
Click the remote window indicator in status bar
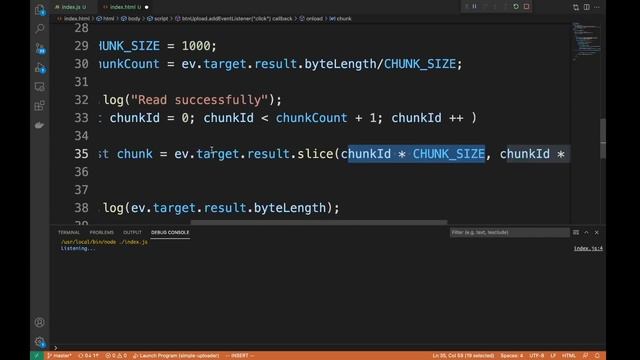coord(37,356)
